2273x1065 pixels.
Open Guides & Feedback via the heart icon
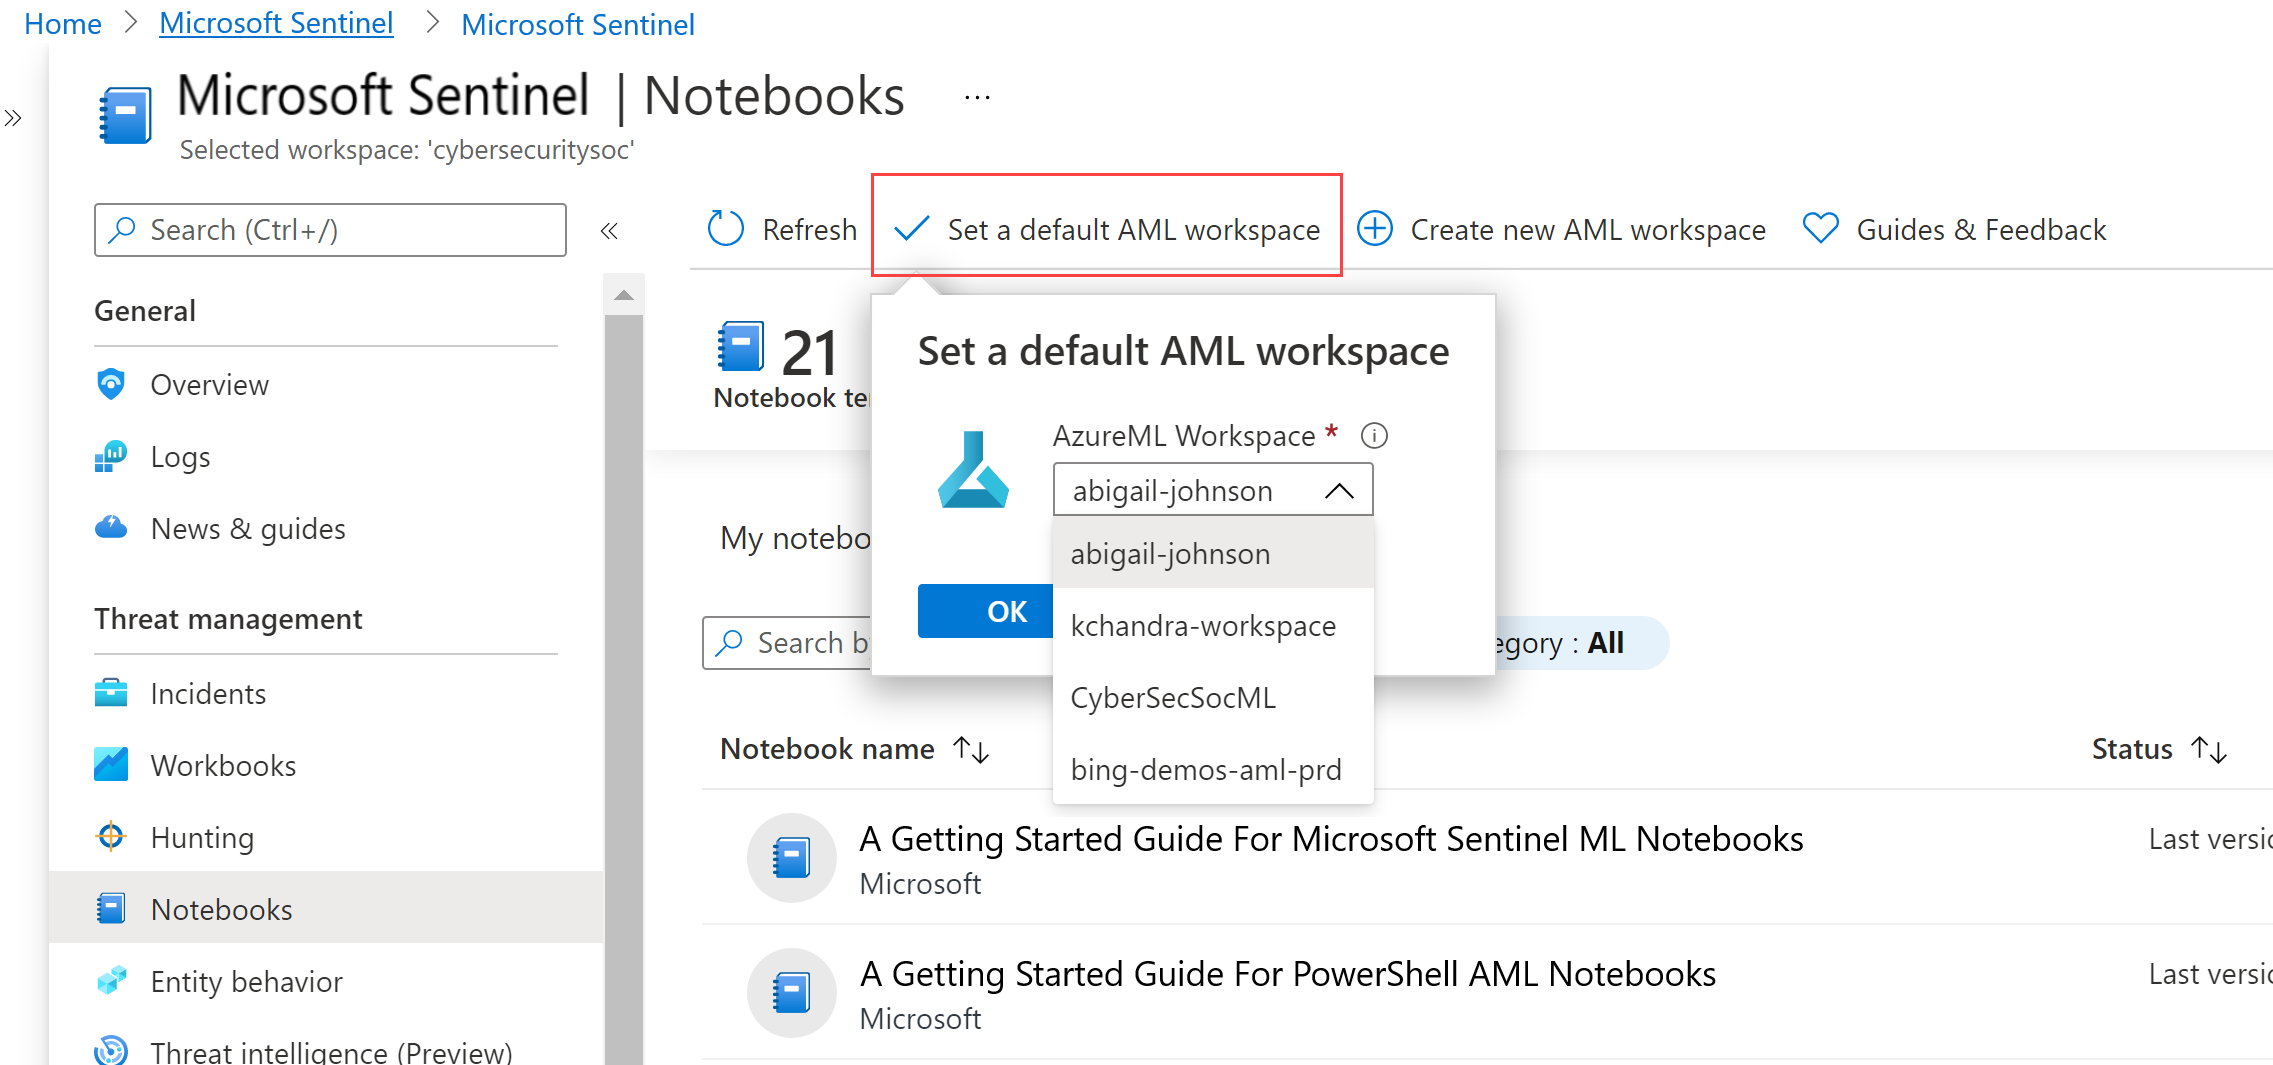tap(1820, 228)
